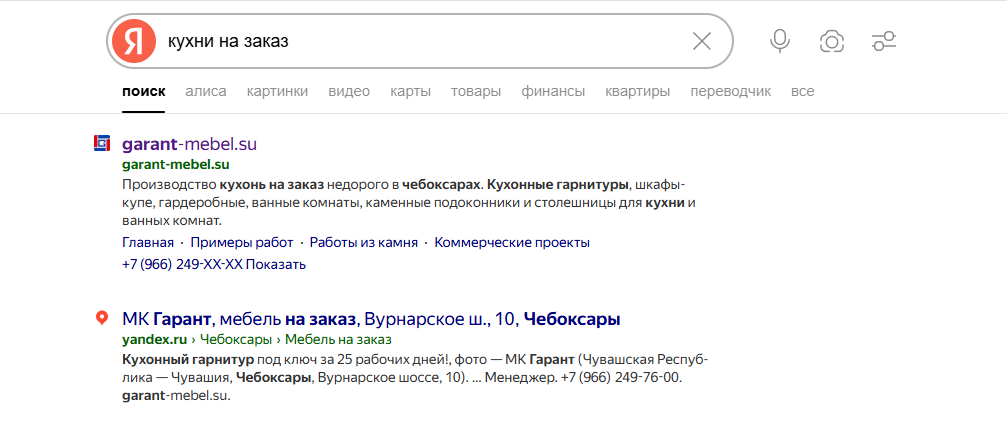
Task: Switch to the картинки tab
Action: click(277, 91)
